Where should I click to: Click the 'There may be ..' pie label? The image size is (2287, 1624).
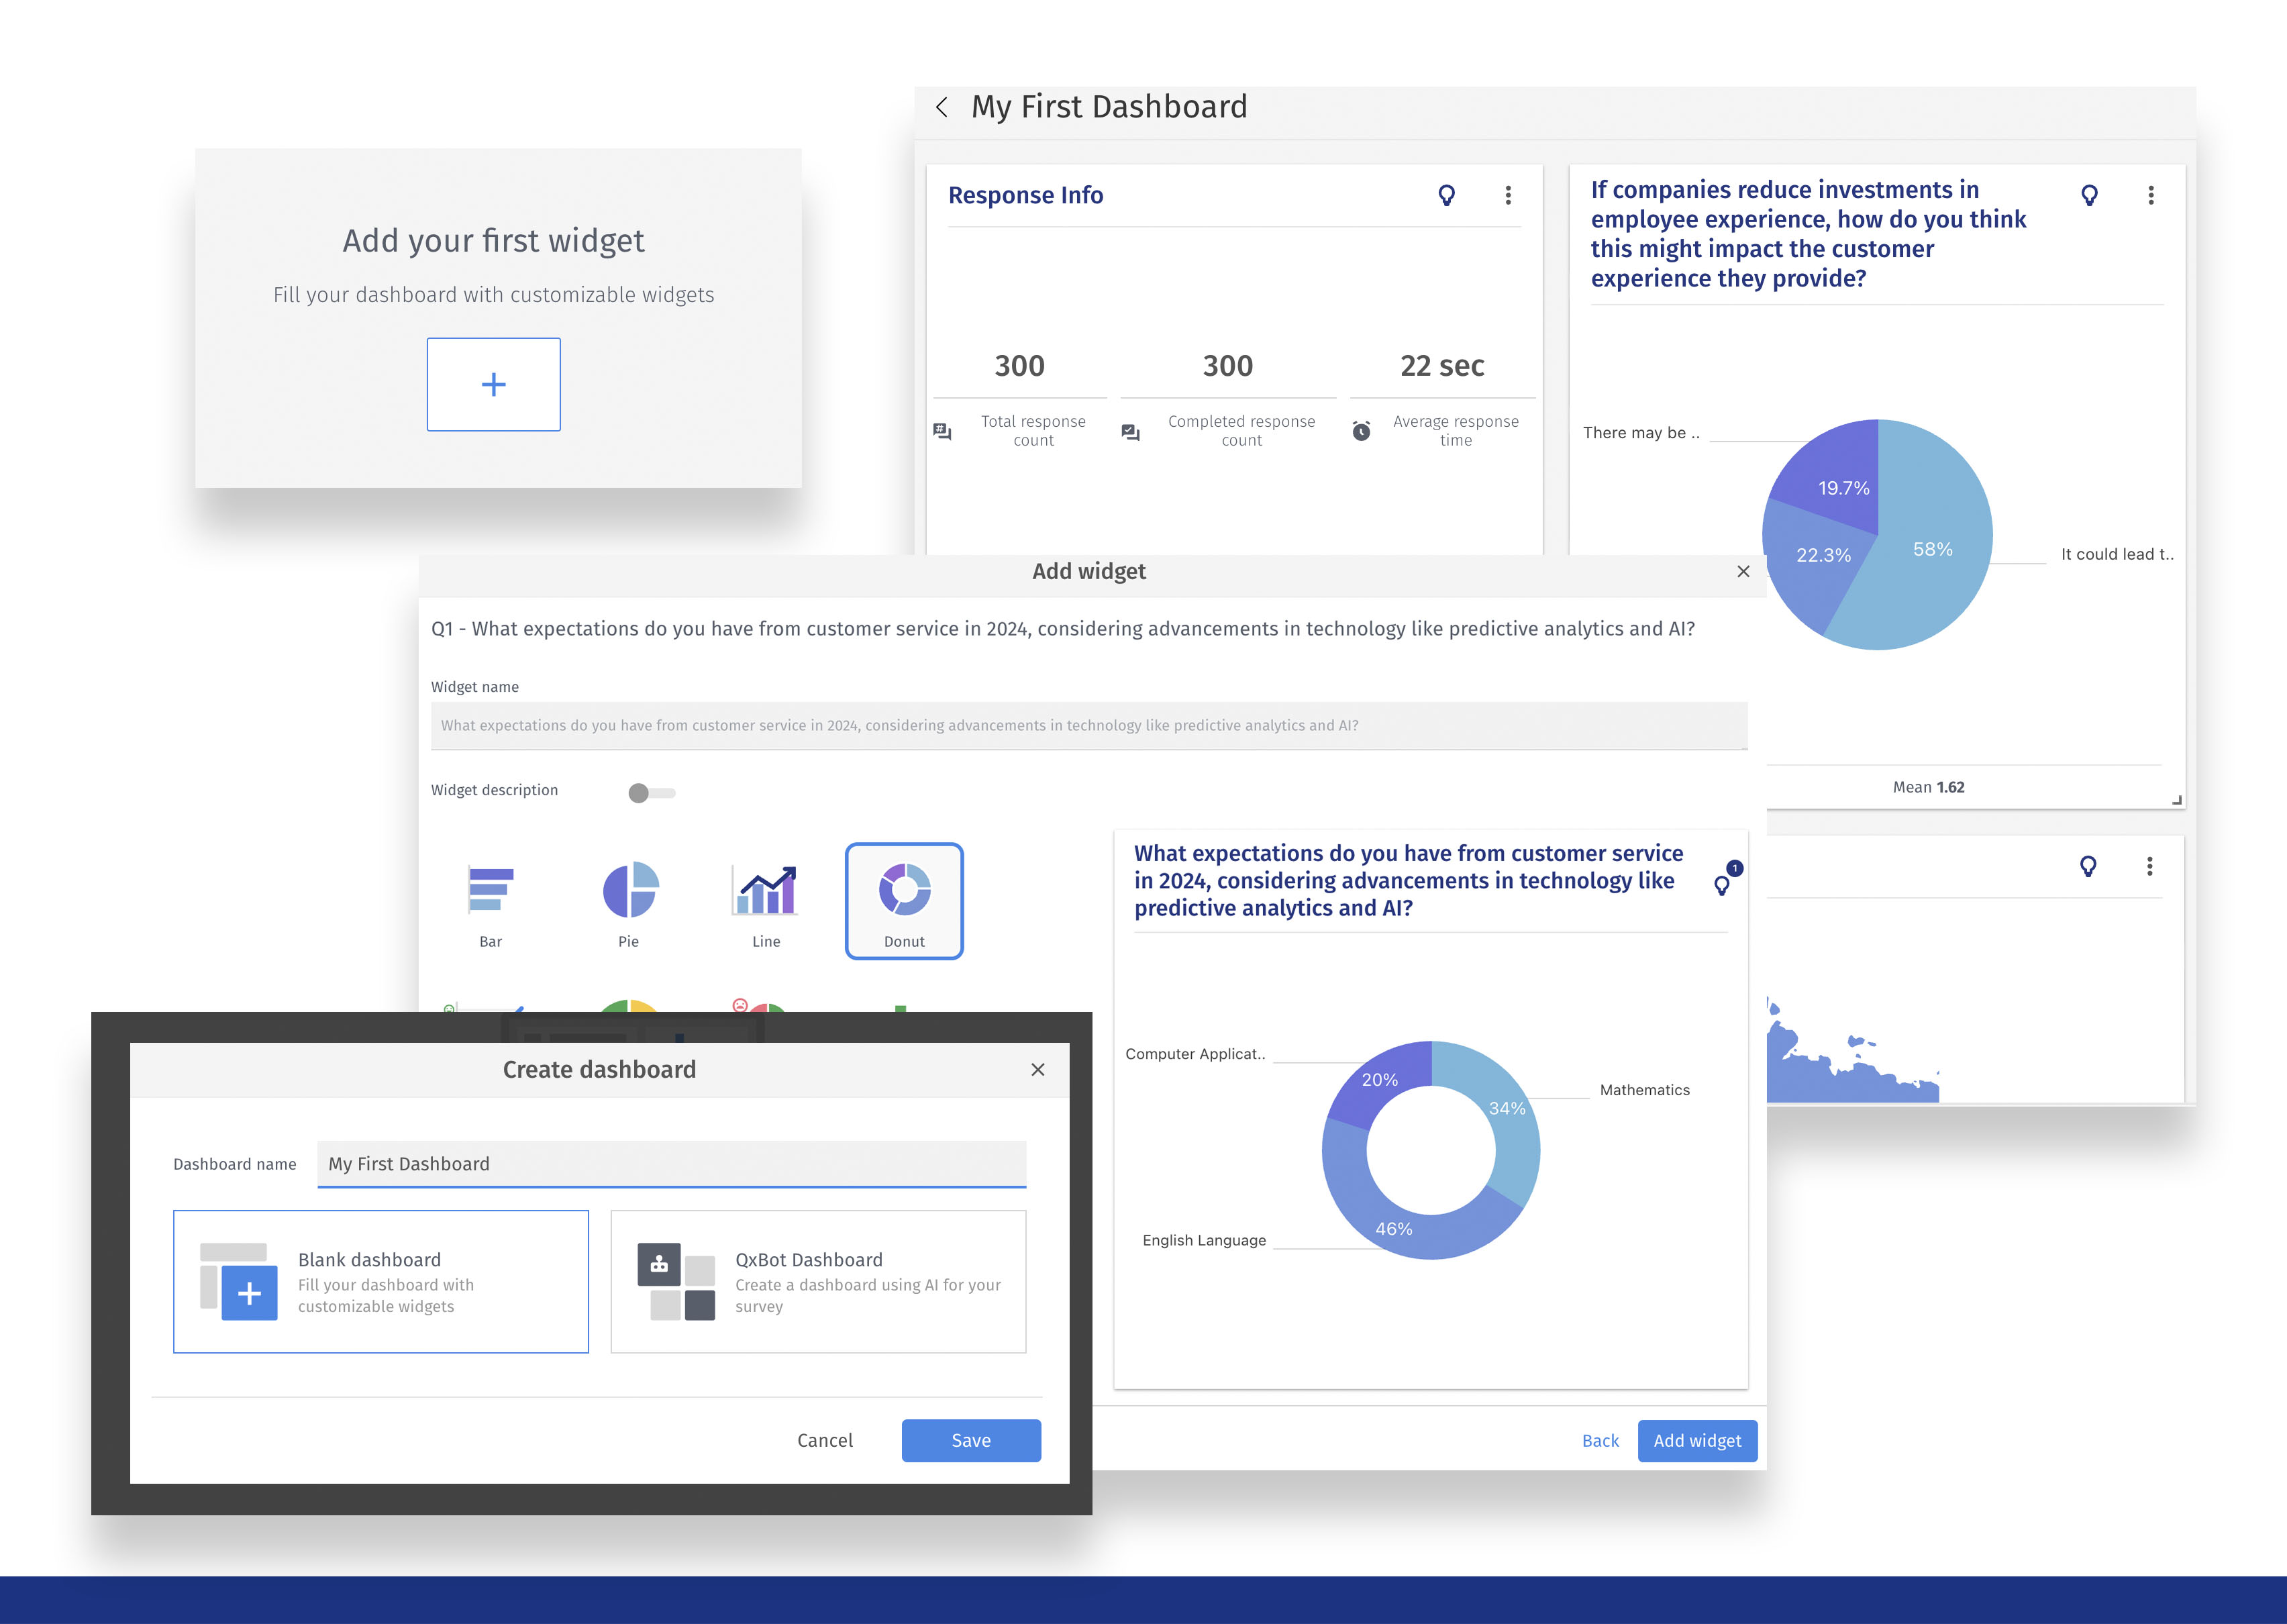tap(1641, 432)
